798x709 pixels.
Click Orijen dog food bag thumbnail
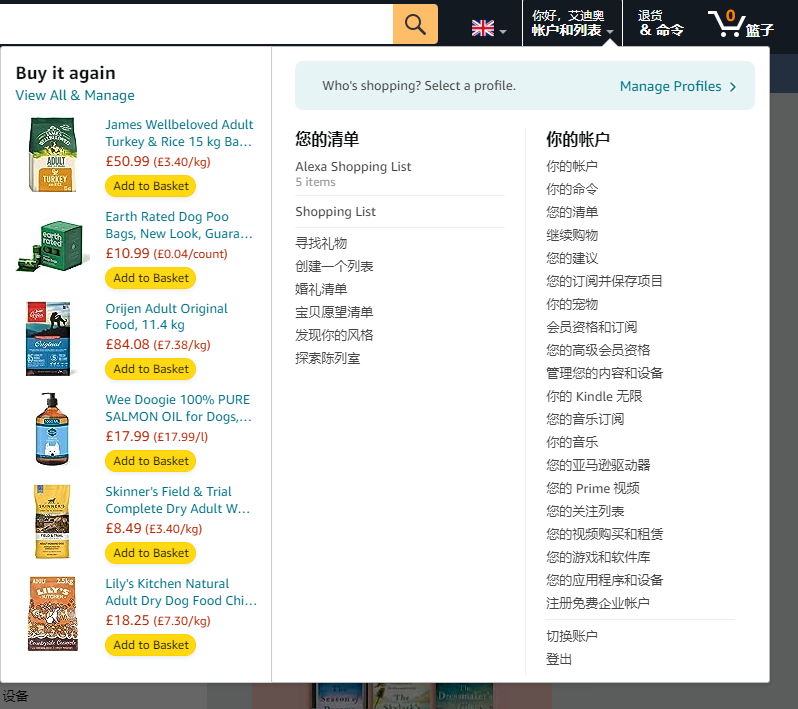(x=49, y=339)
